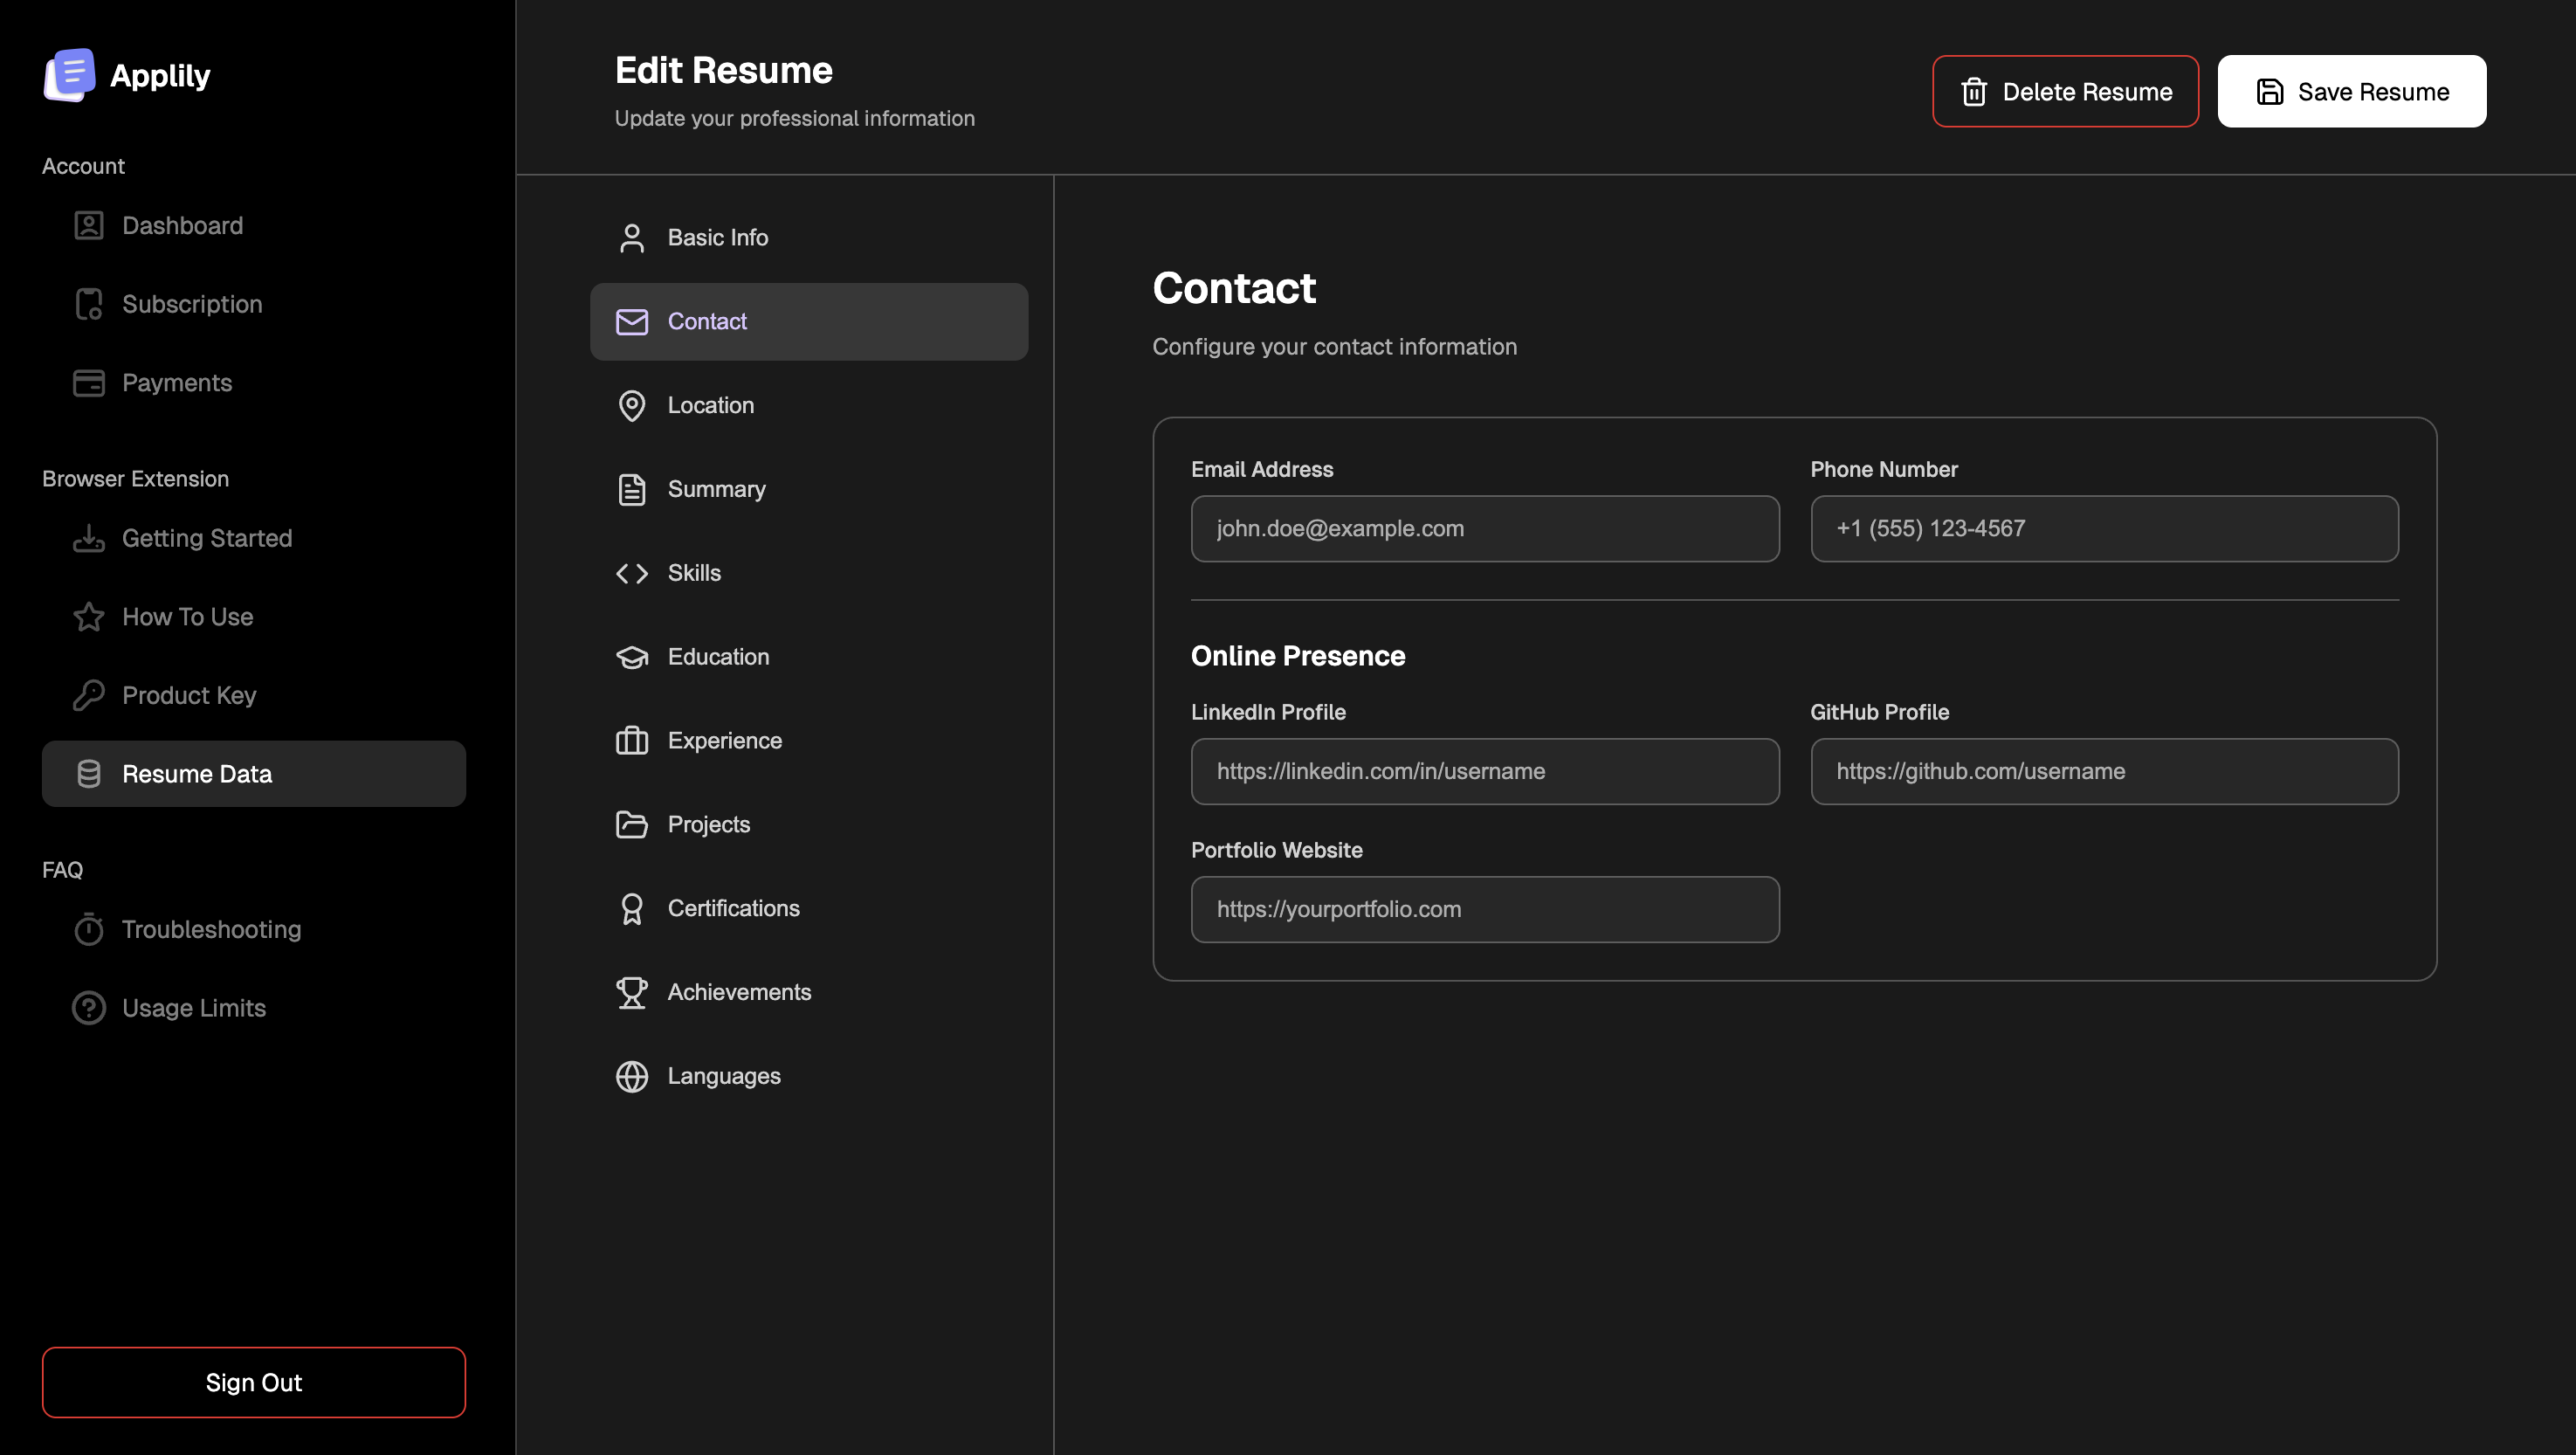
Task: Click the Applily logo icon
Action: click(x=69, y=75)
